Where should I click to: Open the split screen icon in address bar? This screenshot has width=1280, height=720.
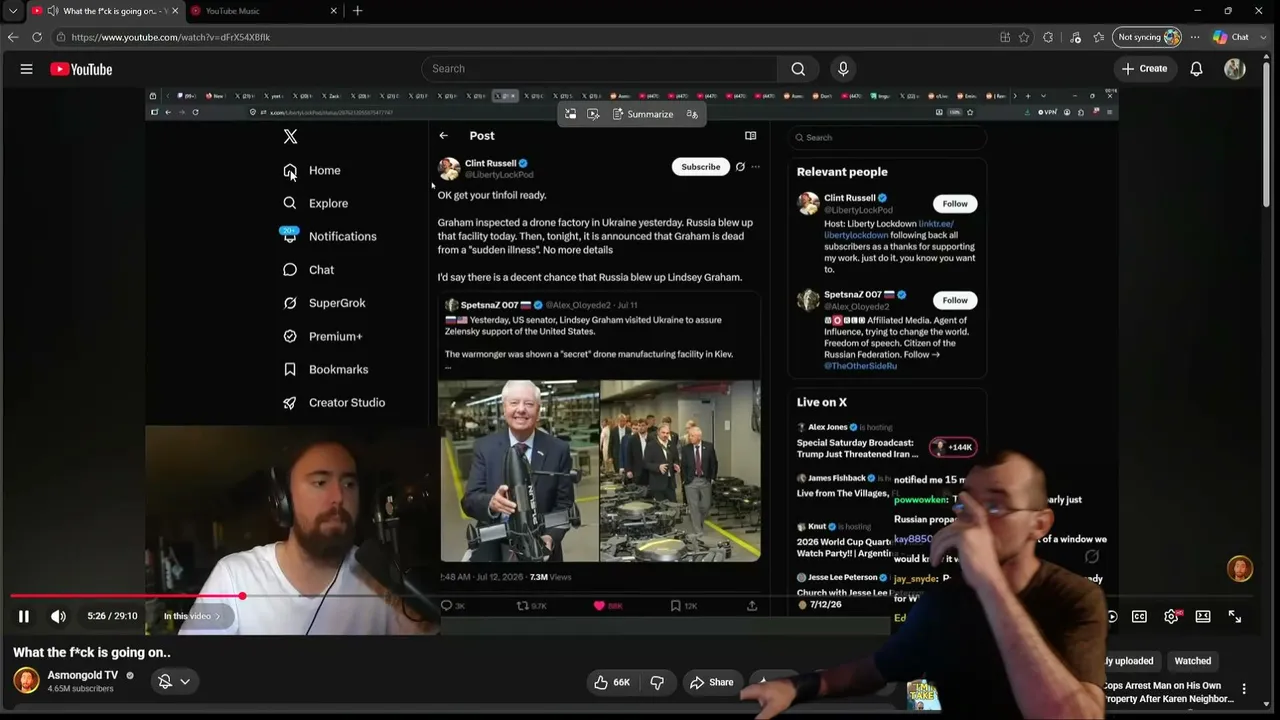coord(1005,37)
